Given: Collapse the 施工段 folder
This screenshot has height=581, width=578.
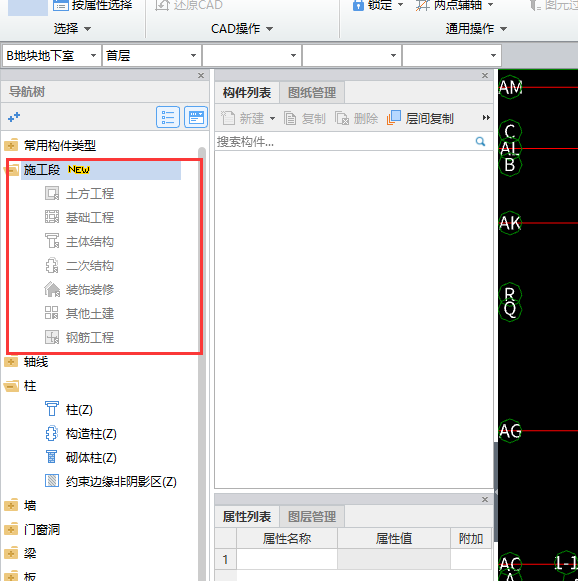Looking at the screenshot, I should pos(11,170).
